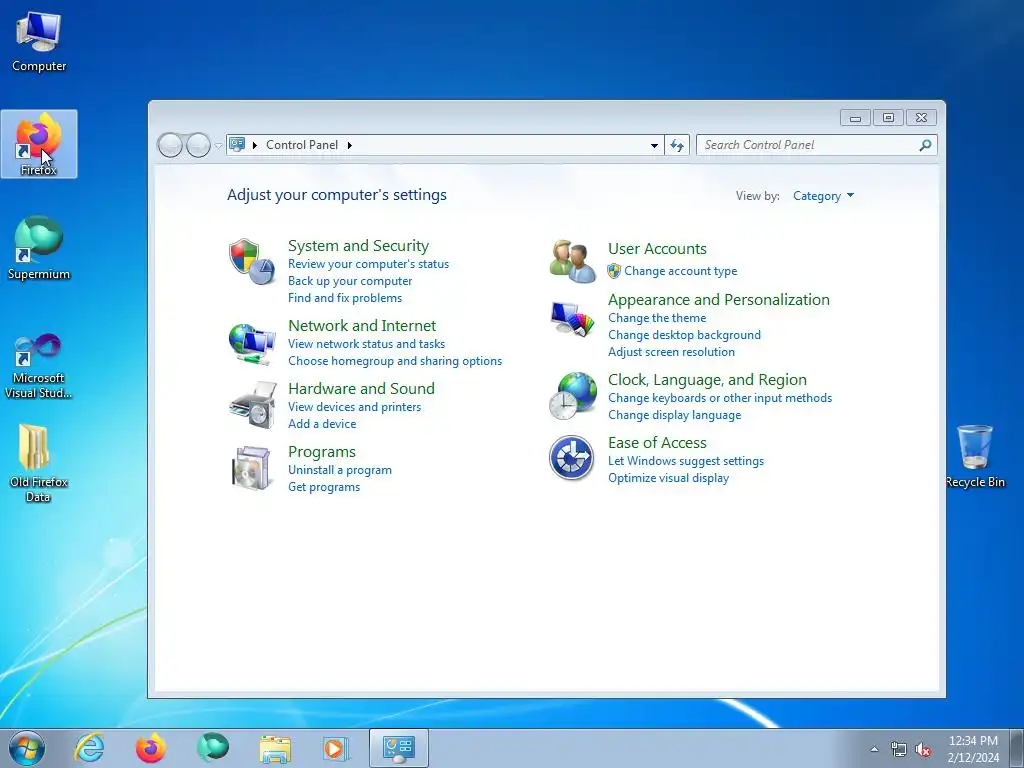1024x768 pixels.
Task: Open the Ease of Access icon
Action: [x=571, y=458]
